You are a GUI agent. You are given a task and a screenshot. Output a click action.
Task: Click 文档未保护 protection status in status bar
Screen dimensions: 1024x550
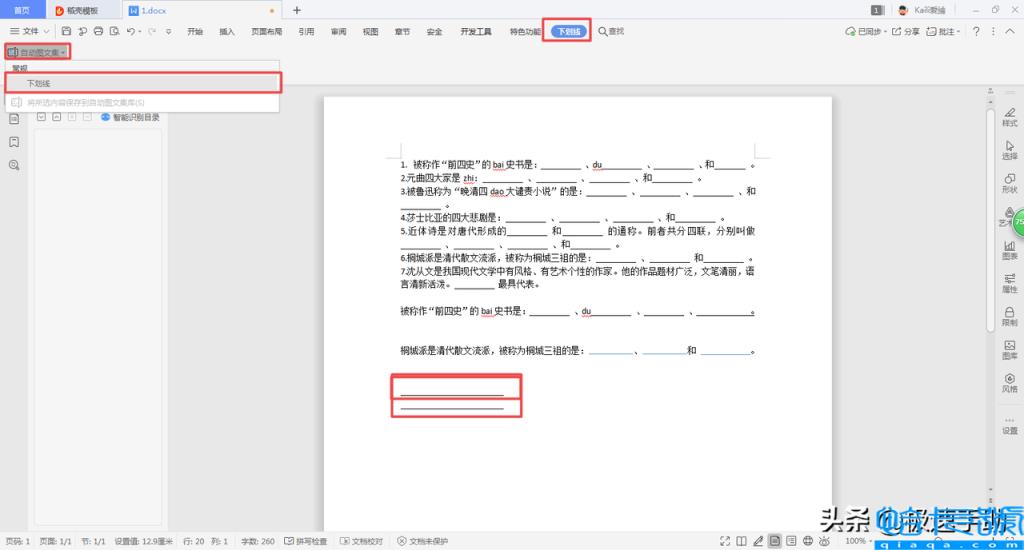pos(423,541)
